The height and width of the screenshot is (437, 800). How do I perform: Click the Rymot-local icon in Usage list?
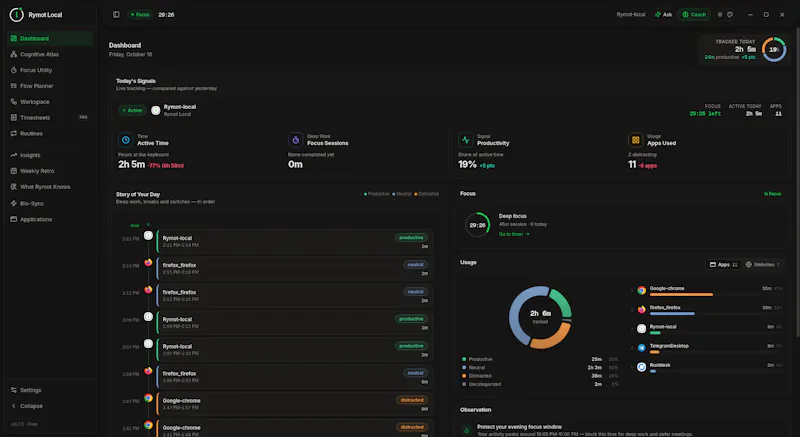point(641,328)
